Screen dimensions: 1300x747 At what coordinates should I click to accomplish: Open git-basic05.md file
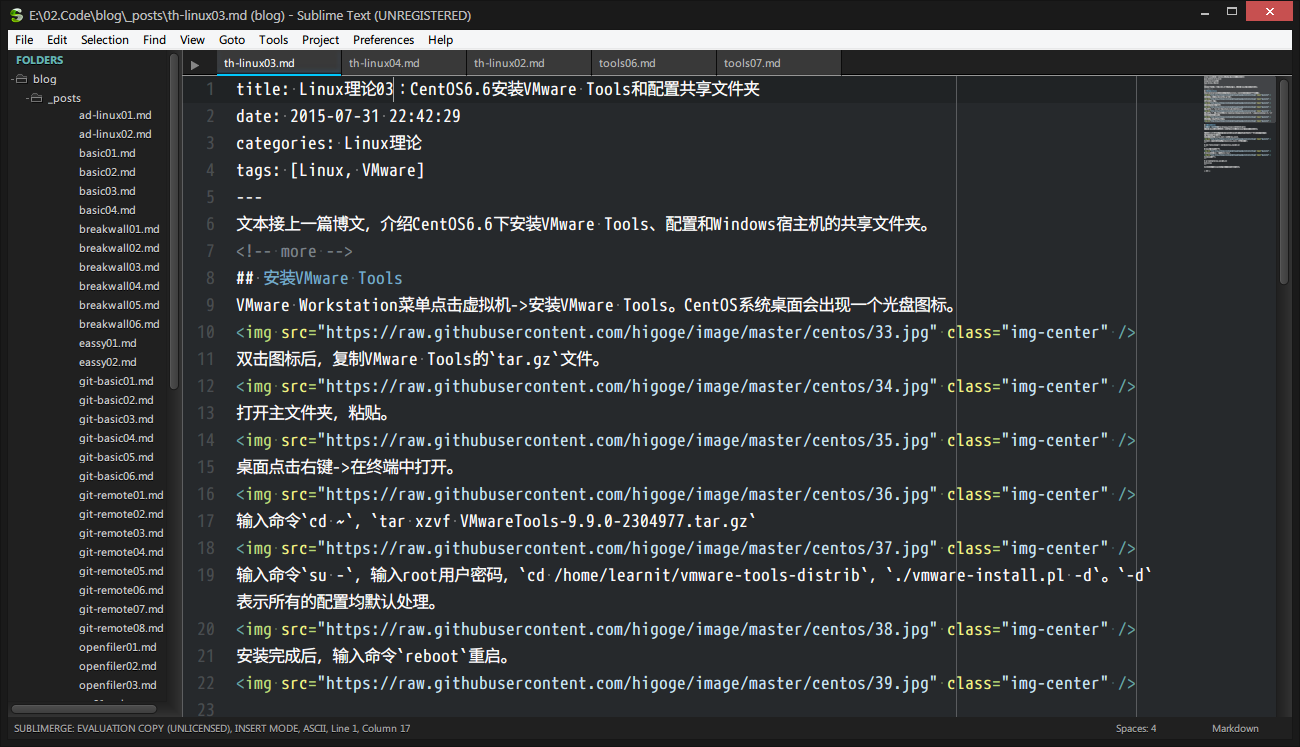[116, 457]
